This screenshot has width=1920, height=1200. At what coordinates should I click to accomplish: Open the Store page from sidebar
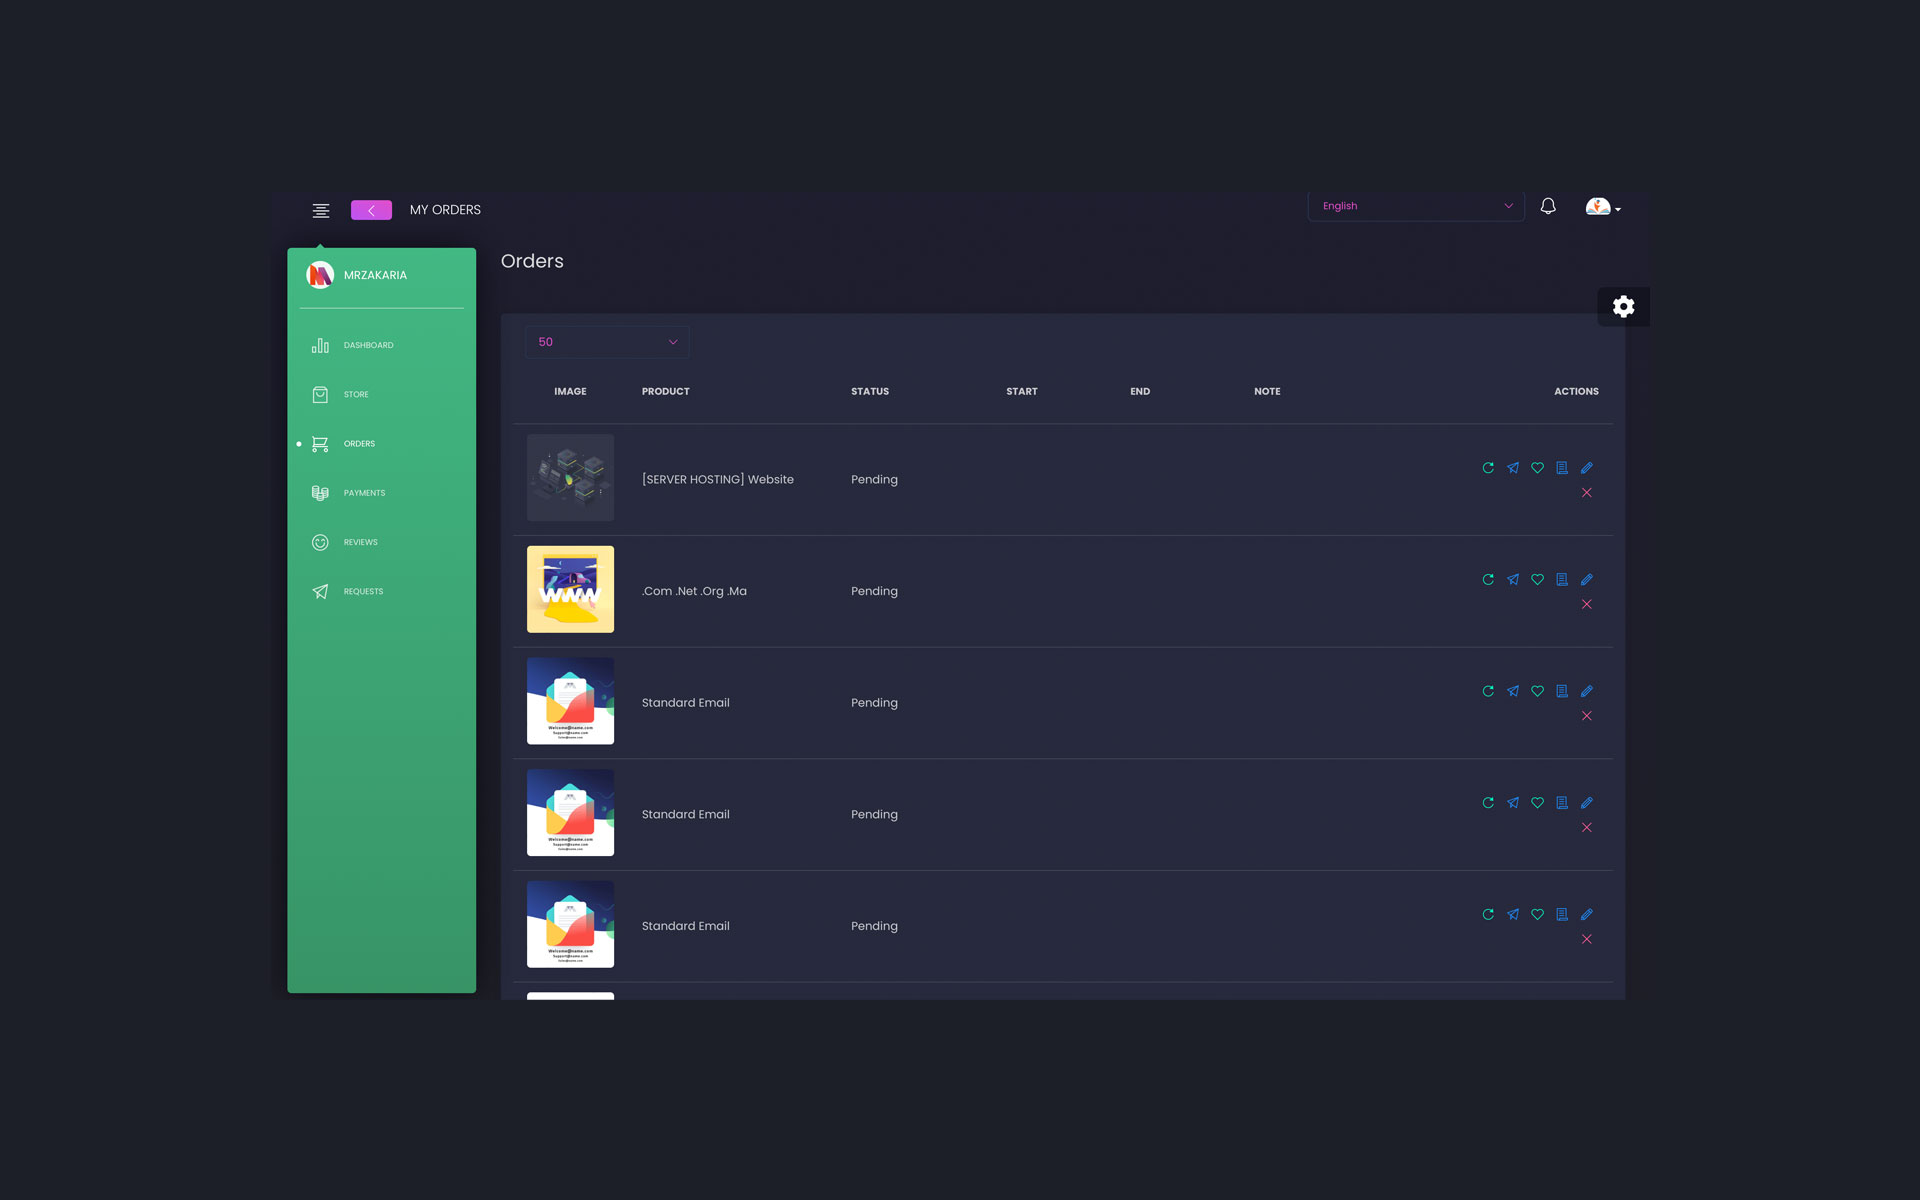coord(355,394)
